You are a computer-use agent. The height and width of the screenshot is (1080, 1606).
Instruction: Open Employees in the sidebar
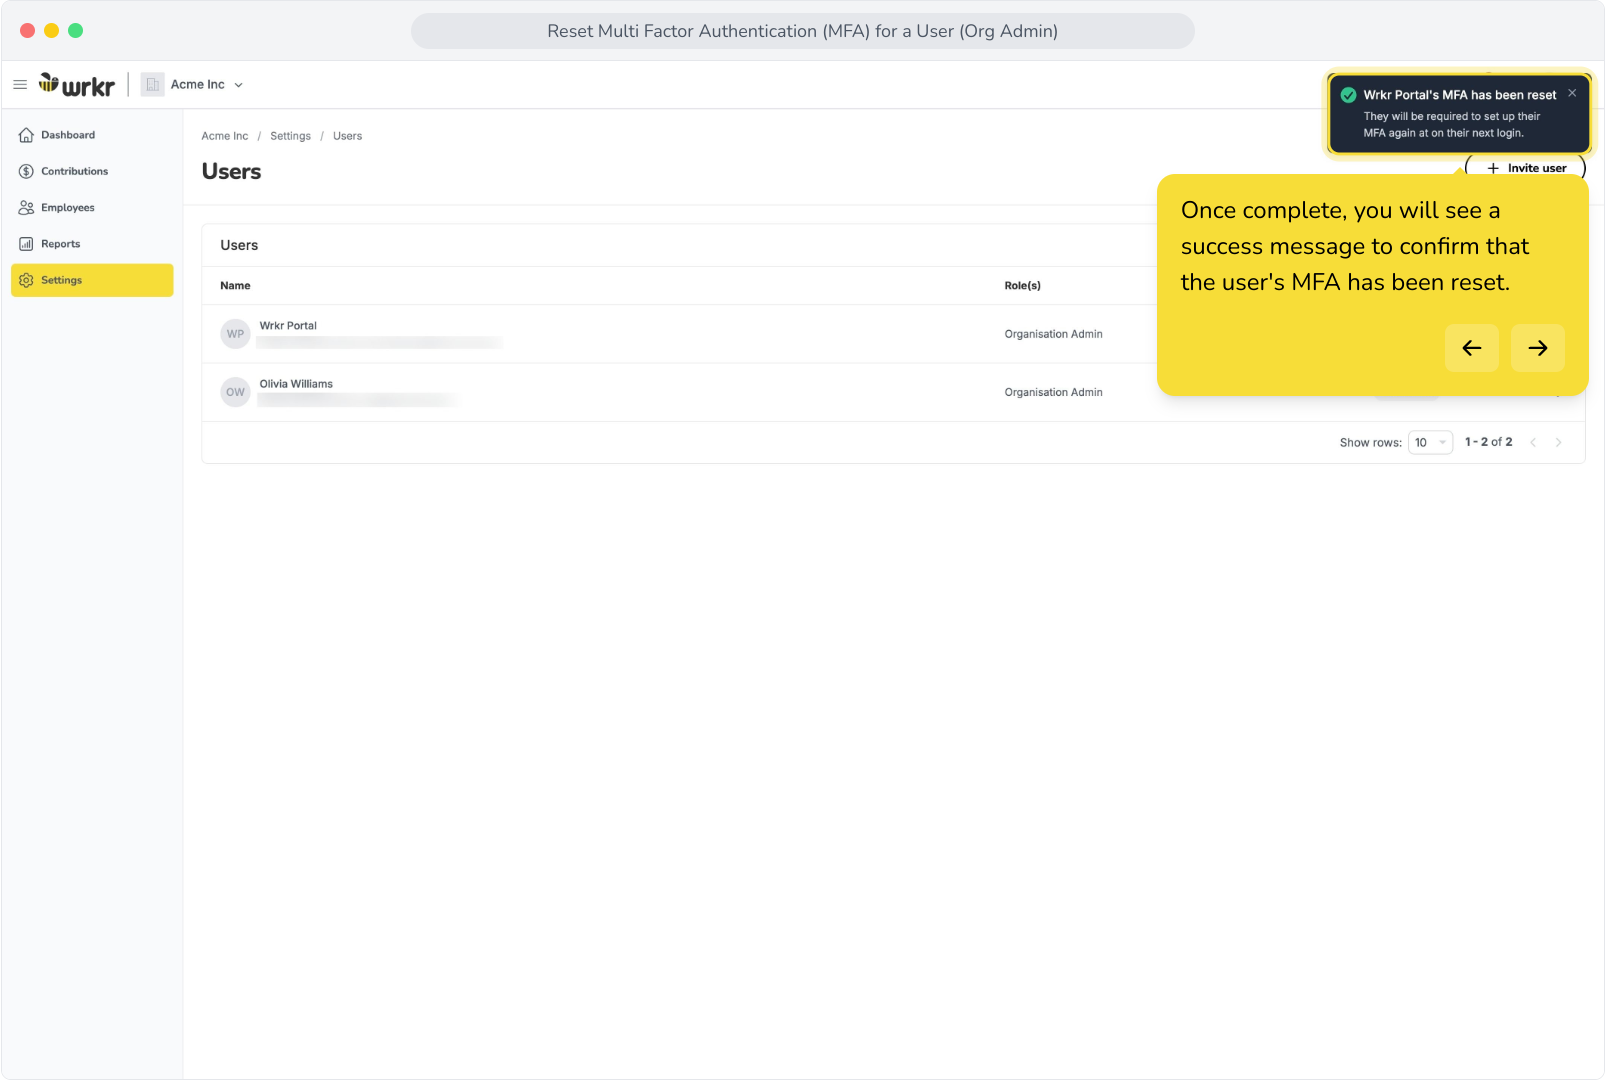point(92,208)
